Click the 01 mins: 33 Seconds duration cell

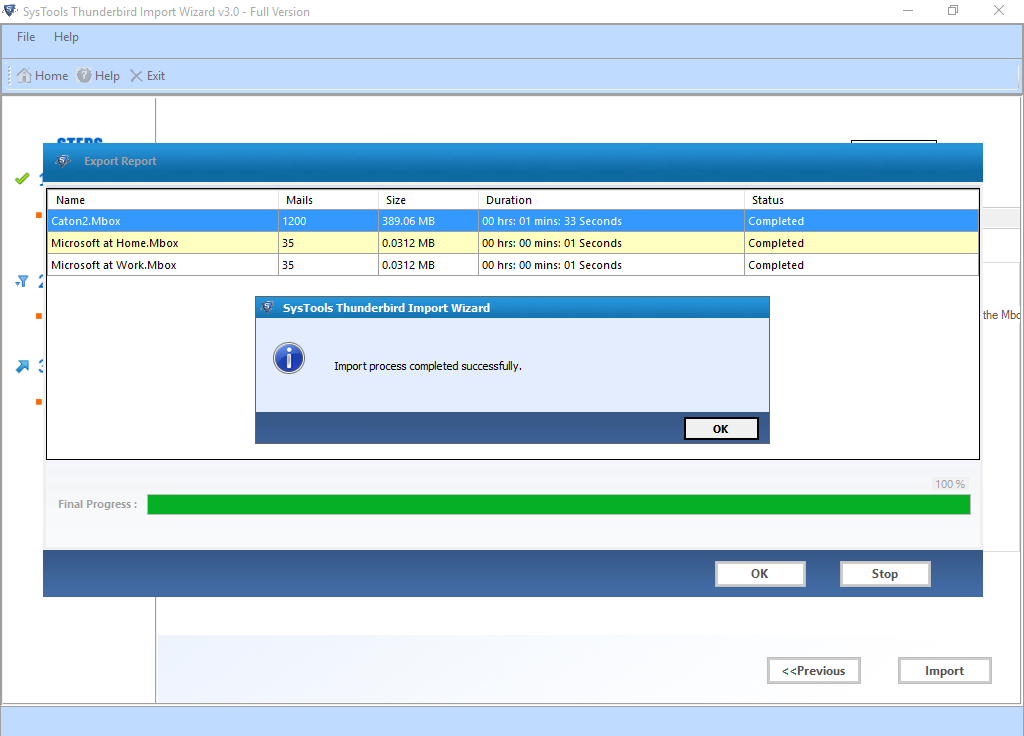click(x=611, y=221)
